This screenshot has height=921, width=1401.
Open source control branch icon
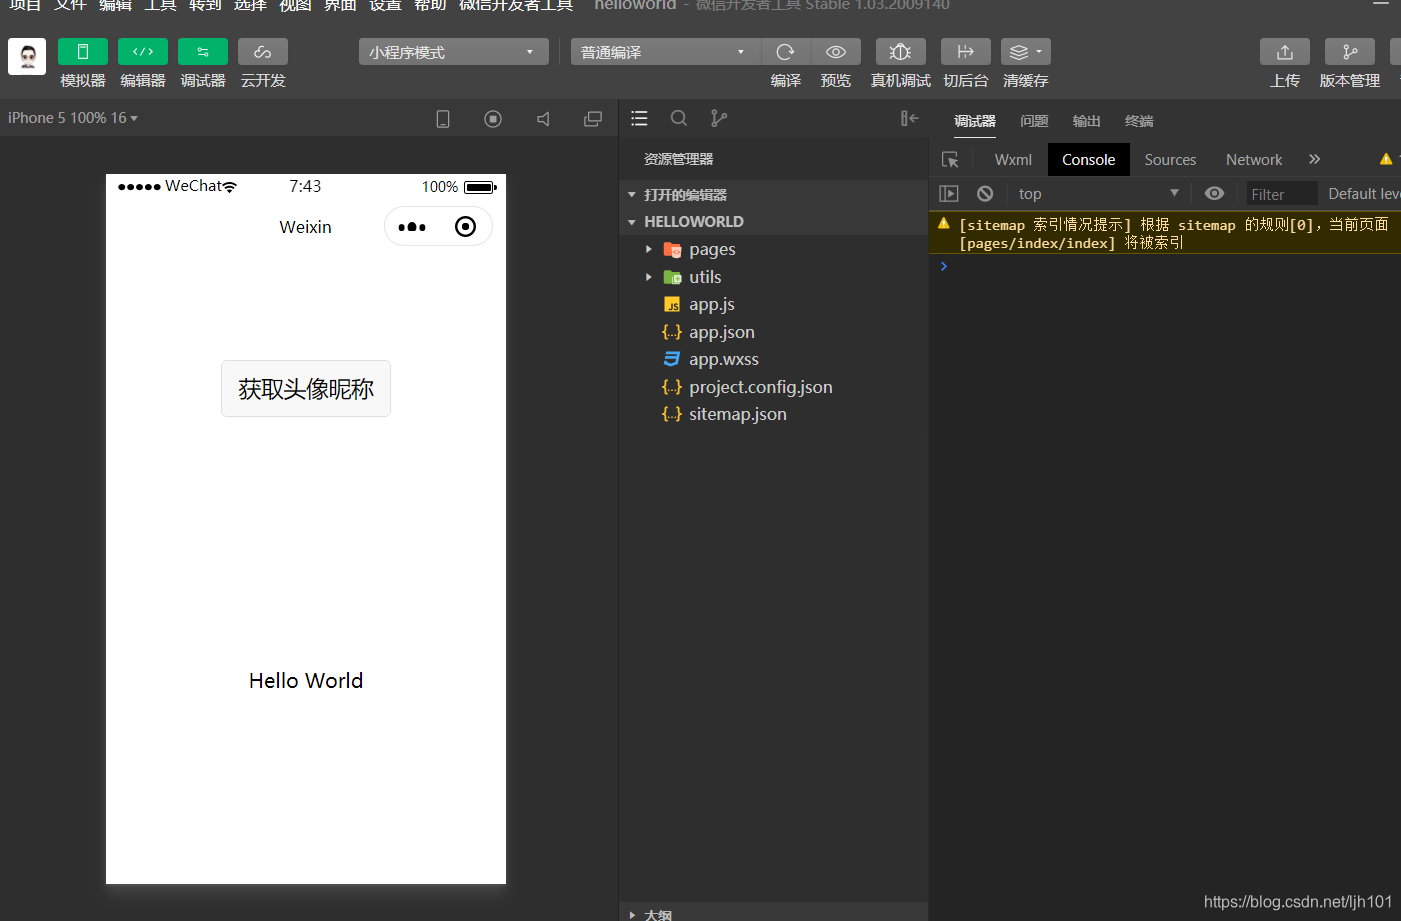718,119
